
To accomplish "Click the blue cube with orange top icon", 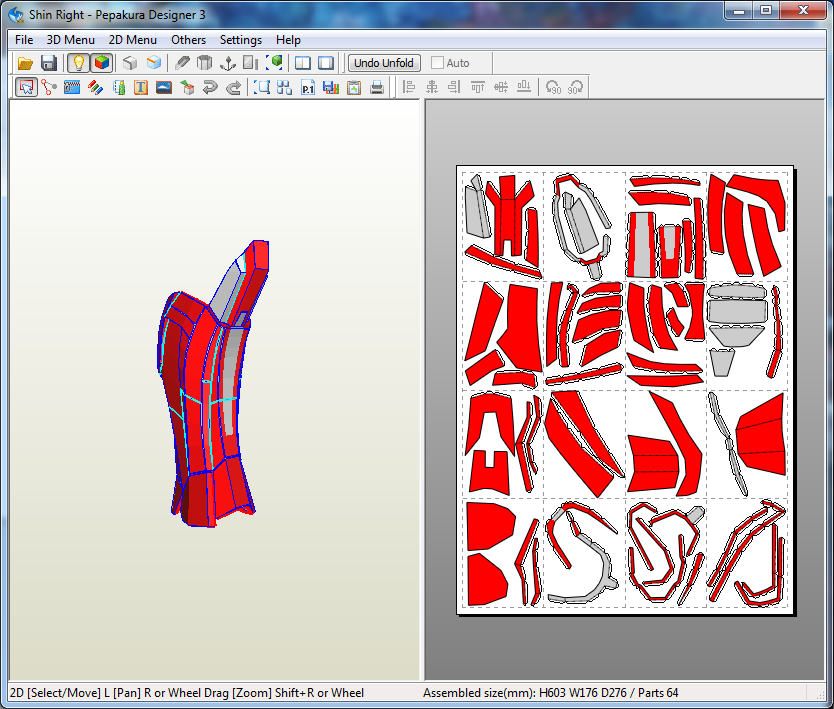I will point(154,63).
